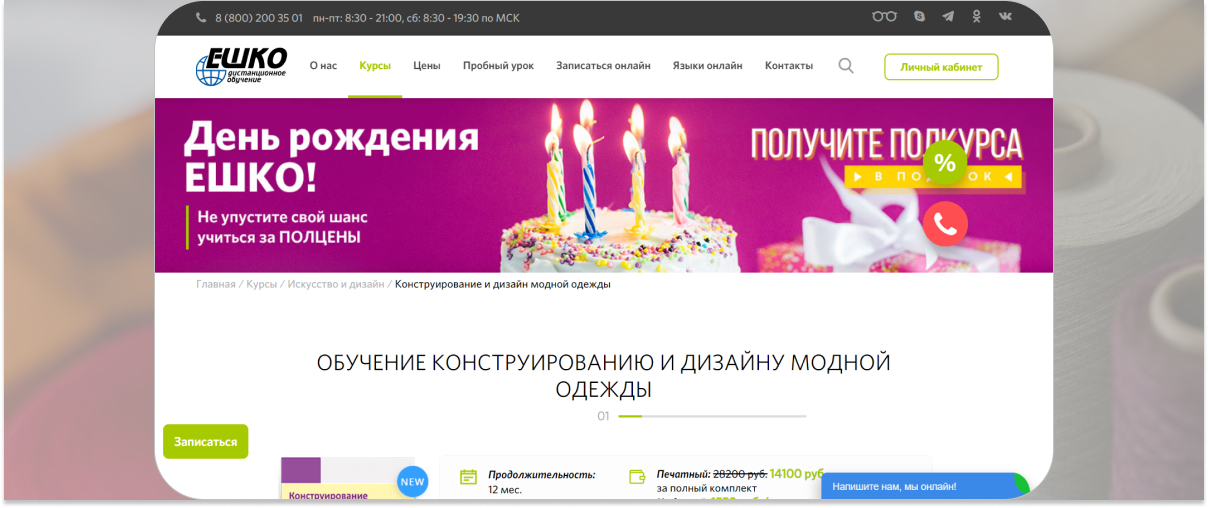Open the Telegram icon in top bar

pyautogui.click(x=947, y=17)
